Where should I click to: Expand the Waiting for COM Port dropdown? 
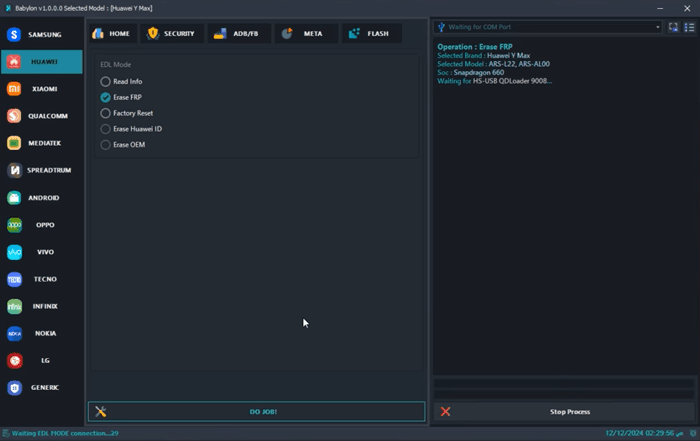point(549,27)
